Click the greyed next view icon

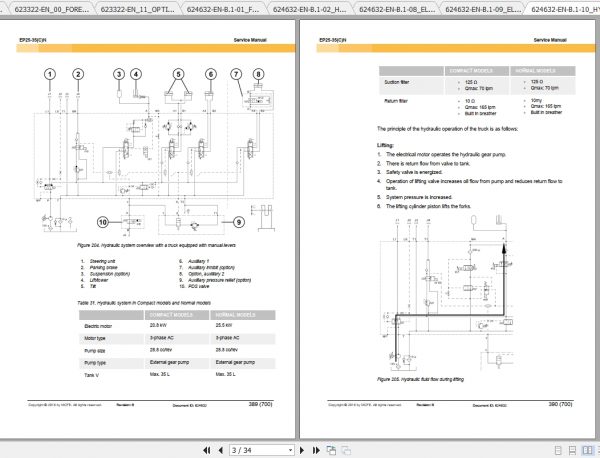point(346,450)
